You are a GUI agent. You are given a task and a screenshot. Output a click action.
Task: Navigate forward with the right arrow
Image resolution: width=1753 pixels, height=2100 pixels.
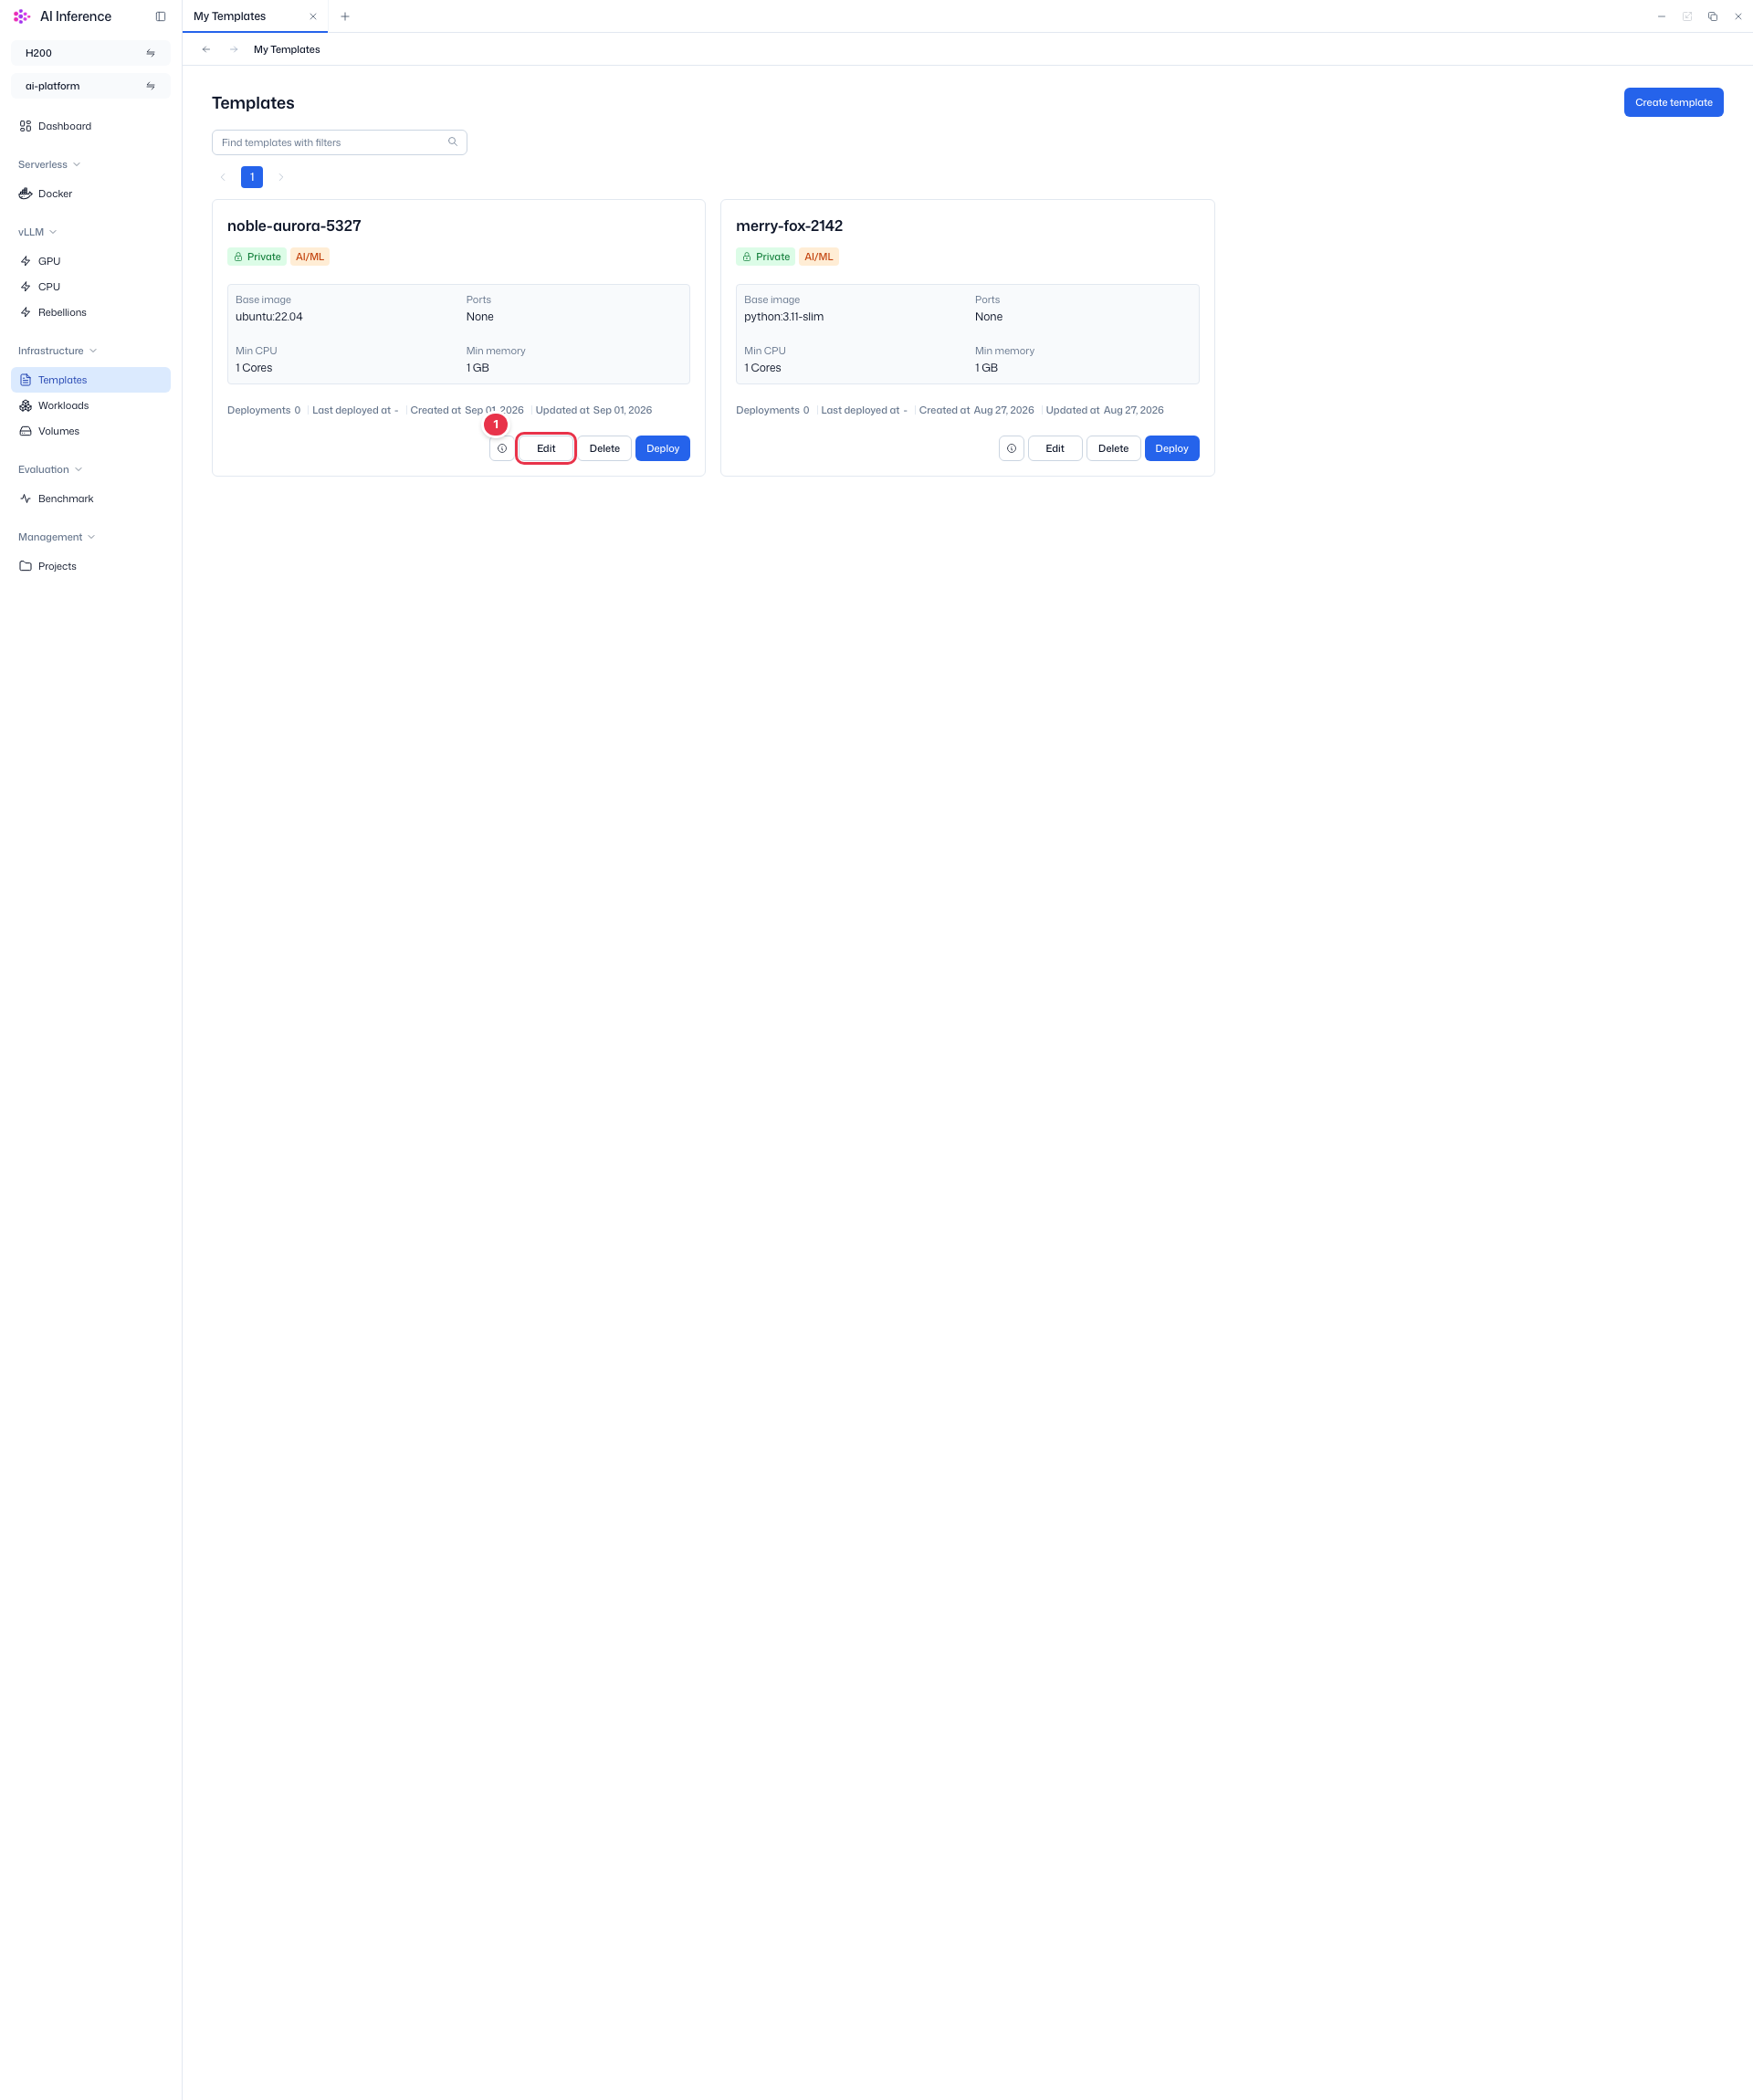[234, 49]
